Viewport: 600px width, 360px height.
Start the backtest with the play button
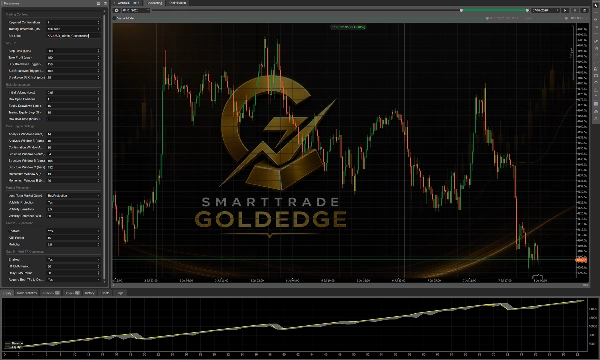[565, 10]
